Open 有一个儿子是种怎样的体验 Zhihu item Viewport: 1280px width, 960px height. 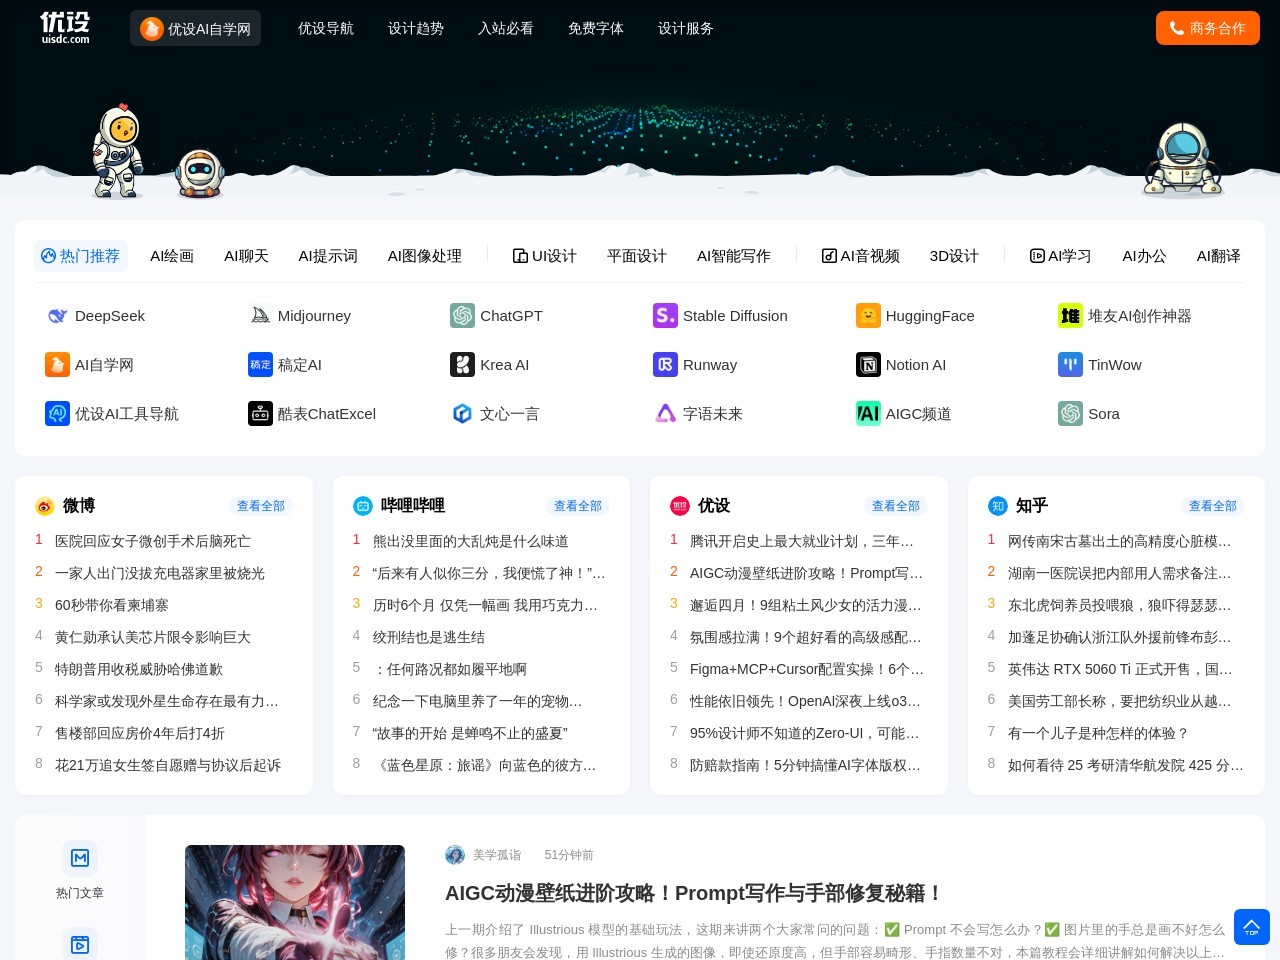[1098, 733]
